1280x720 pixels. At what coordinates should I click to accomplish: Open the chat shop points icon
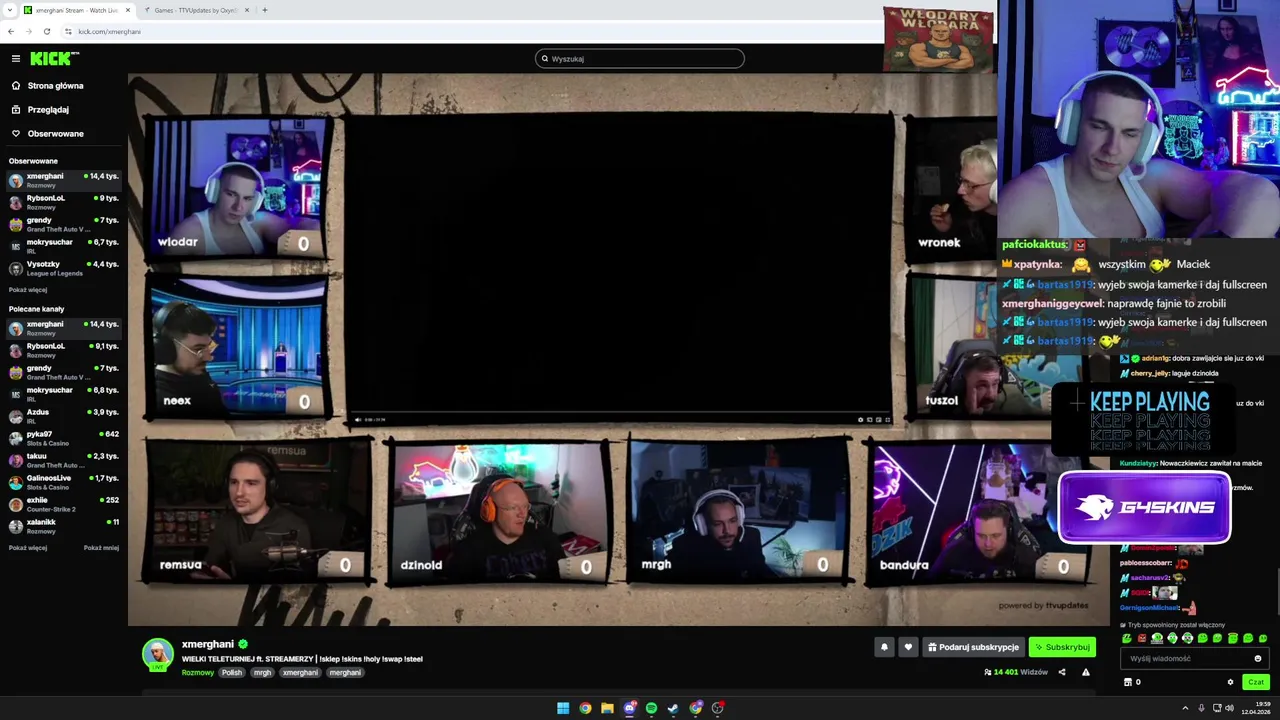(1129, 682)
